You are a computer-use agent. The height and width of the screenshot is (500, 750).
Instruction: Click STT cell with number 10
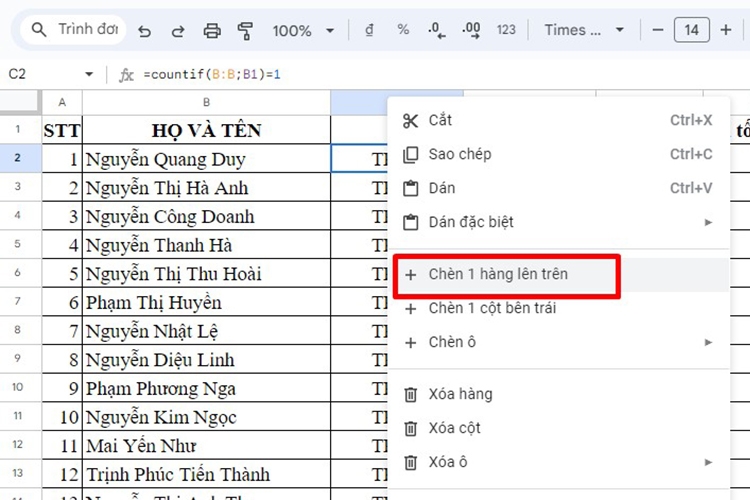(x=62, y=416)
